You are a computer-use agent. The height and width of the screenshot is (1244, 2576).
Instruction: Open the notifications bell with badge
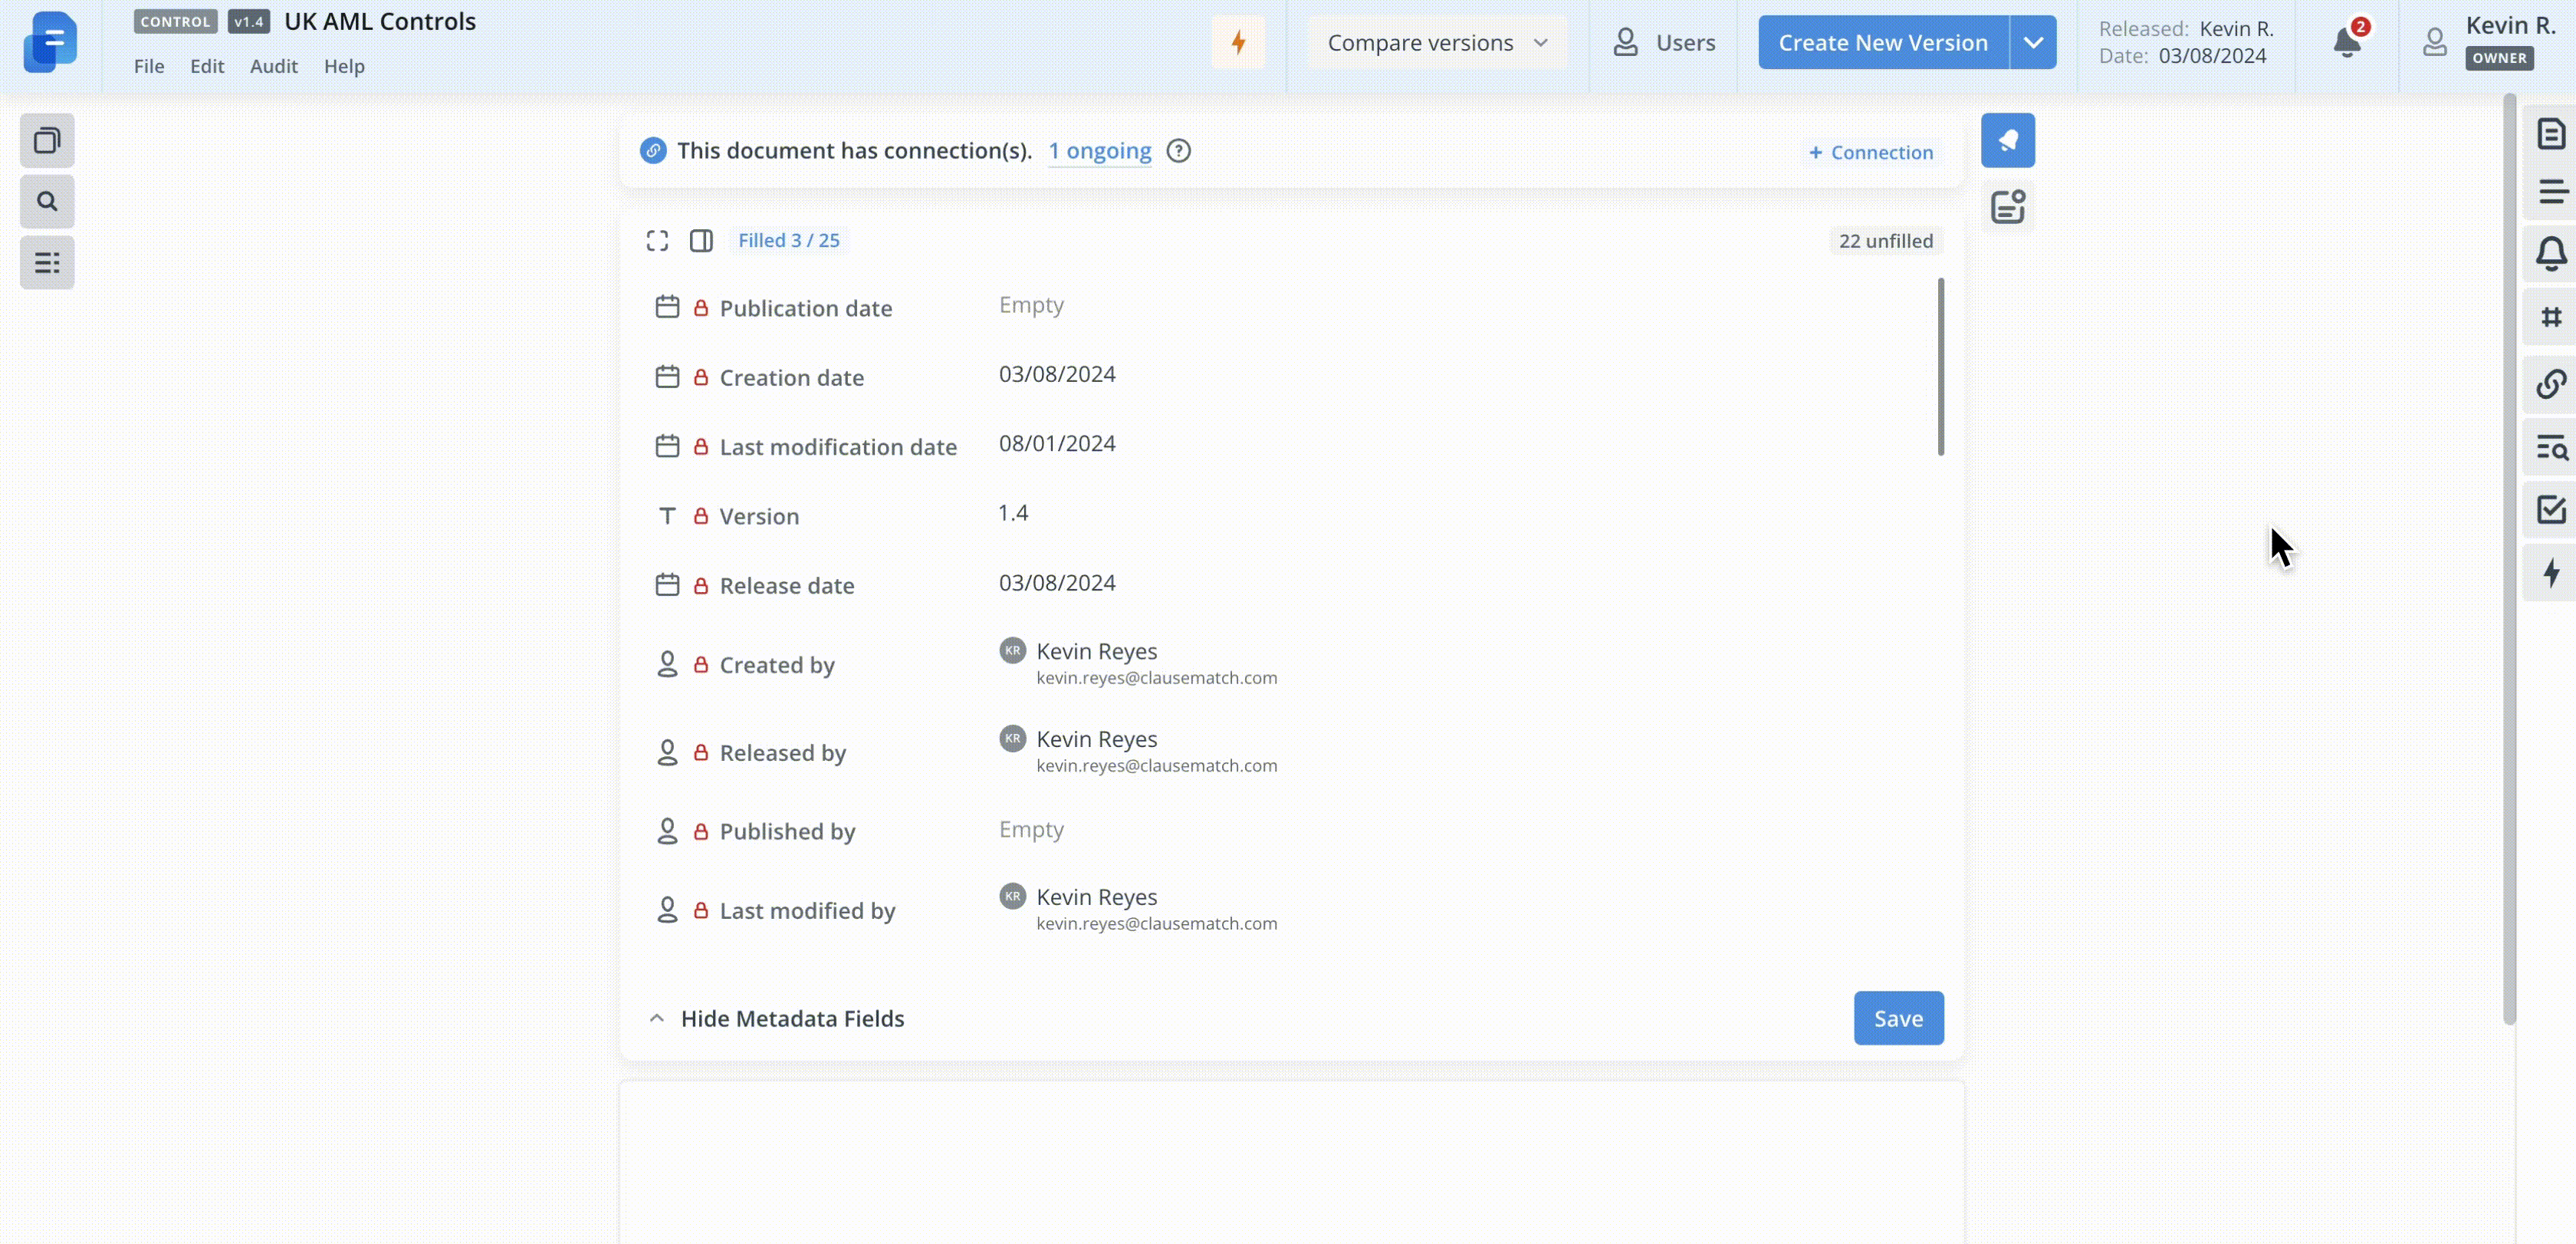(2346, 42)
